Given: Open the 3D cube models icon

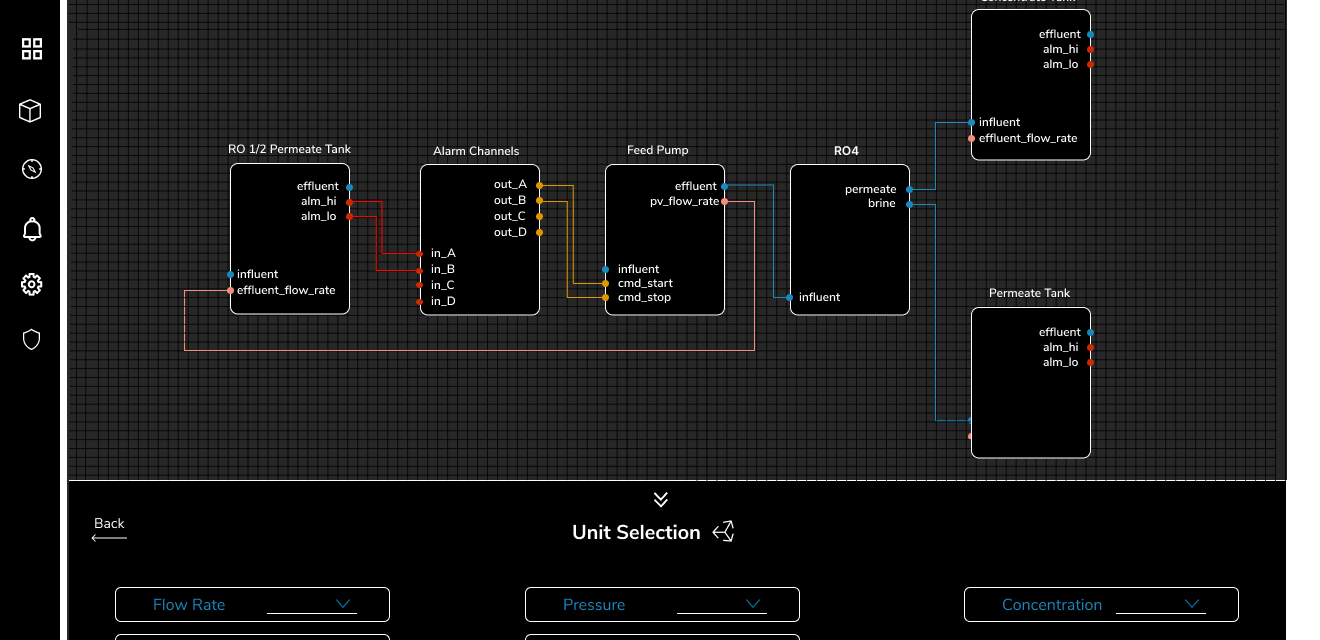Looking at the screenshot, I should click(x=30, y=110).
